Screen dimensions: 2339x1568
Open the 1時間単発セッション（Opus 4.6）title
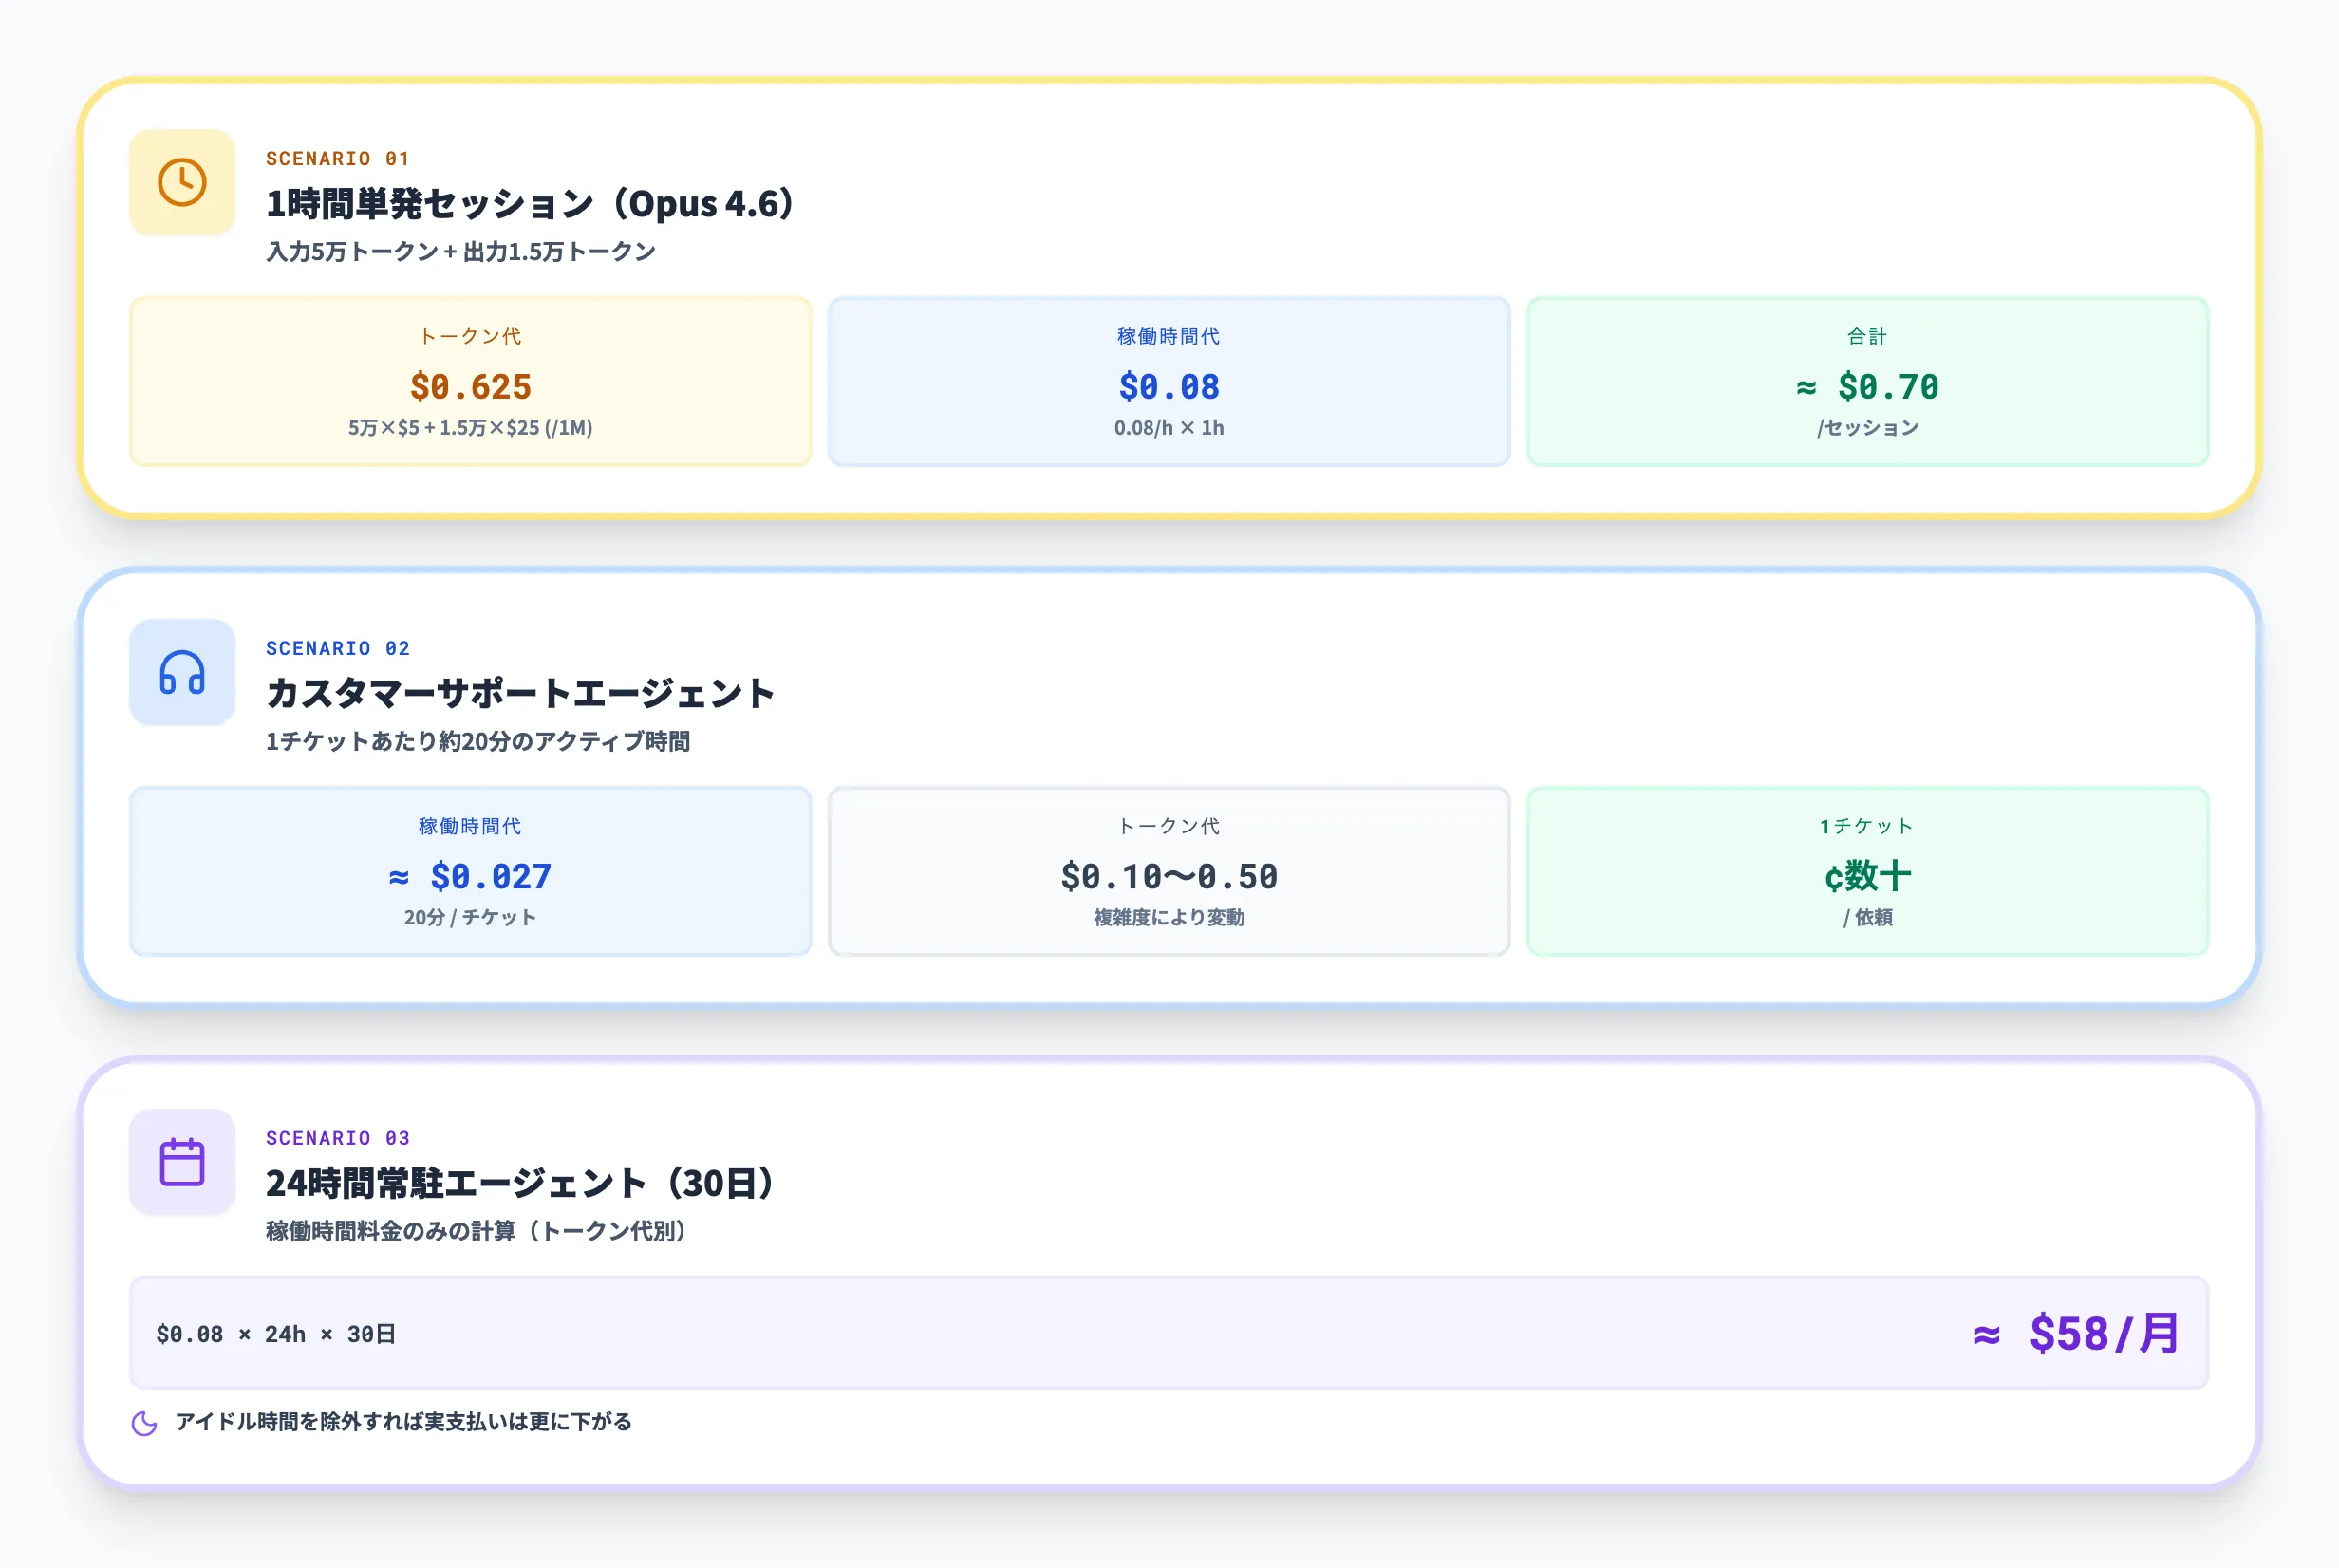(x=528, y=203)
